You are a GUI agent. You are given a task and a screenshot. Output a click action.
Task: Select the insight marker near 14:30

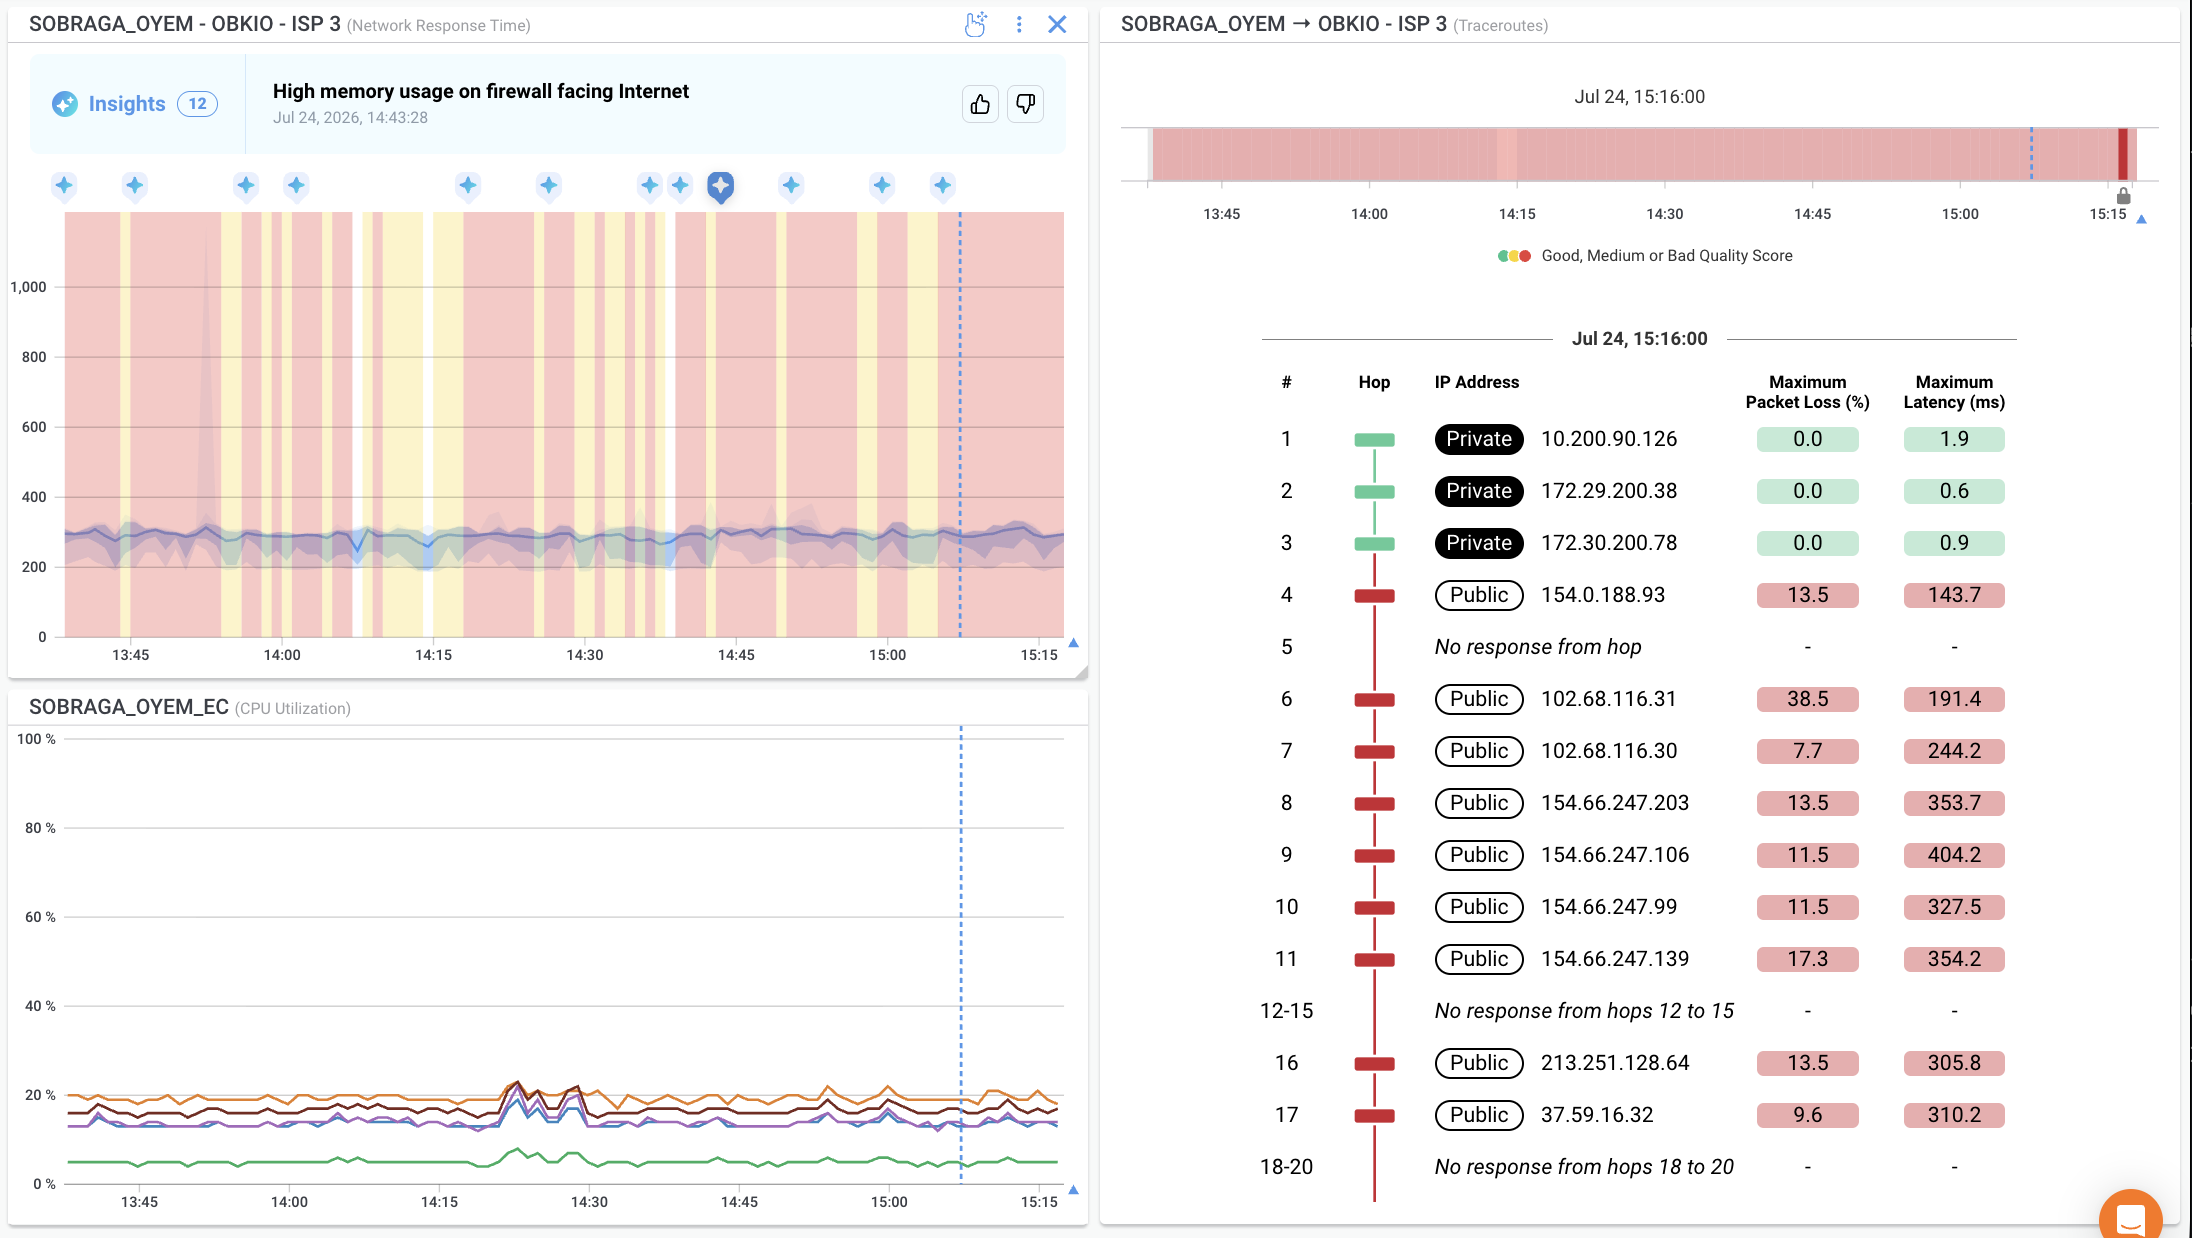549,186
